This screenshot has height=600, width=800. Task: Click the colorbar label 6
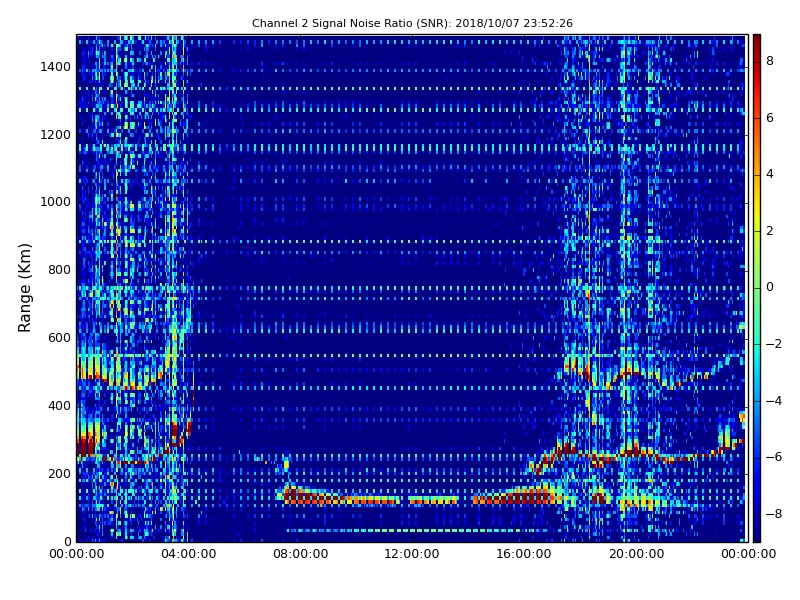770,118
